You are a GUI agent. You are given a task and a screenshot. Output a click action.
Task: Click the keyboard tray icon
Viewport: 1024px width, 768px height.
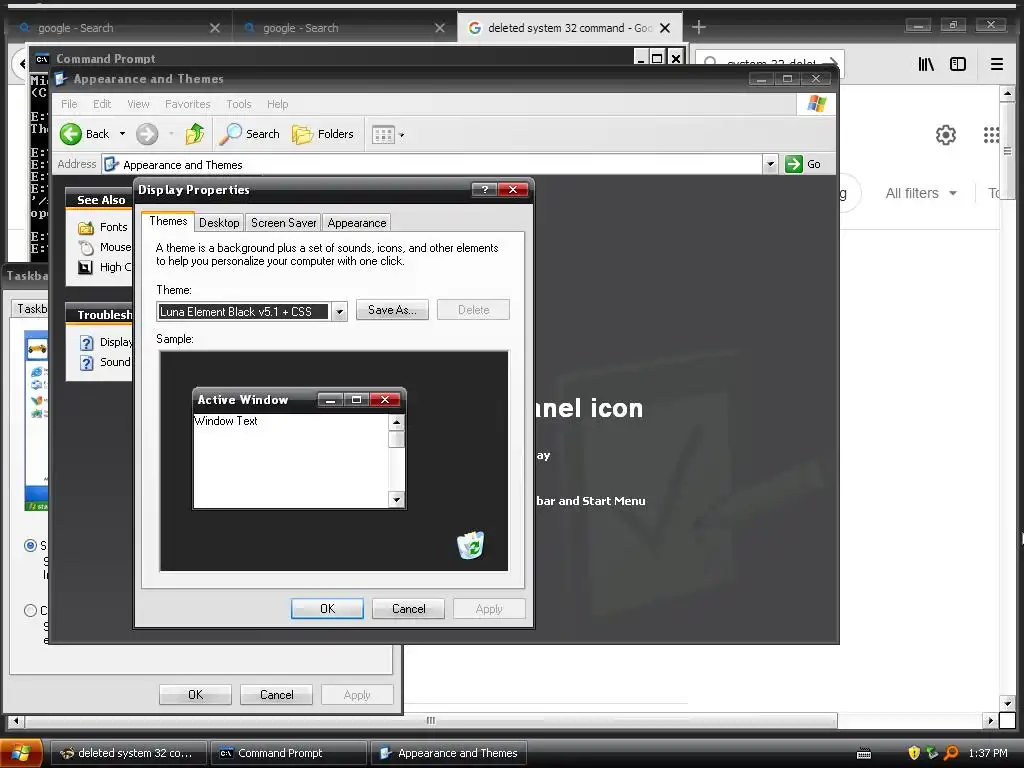pos(864,754)
